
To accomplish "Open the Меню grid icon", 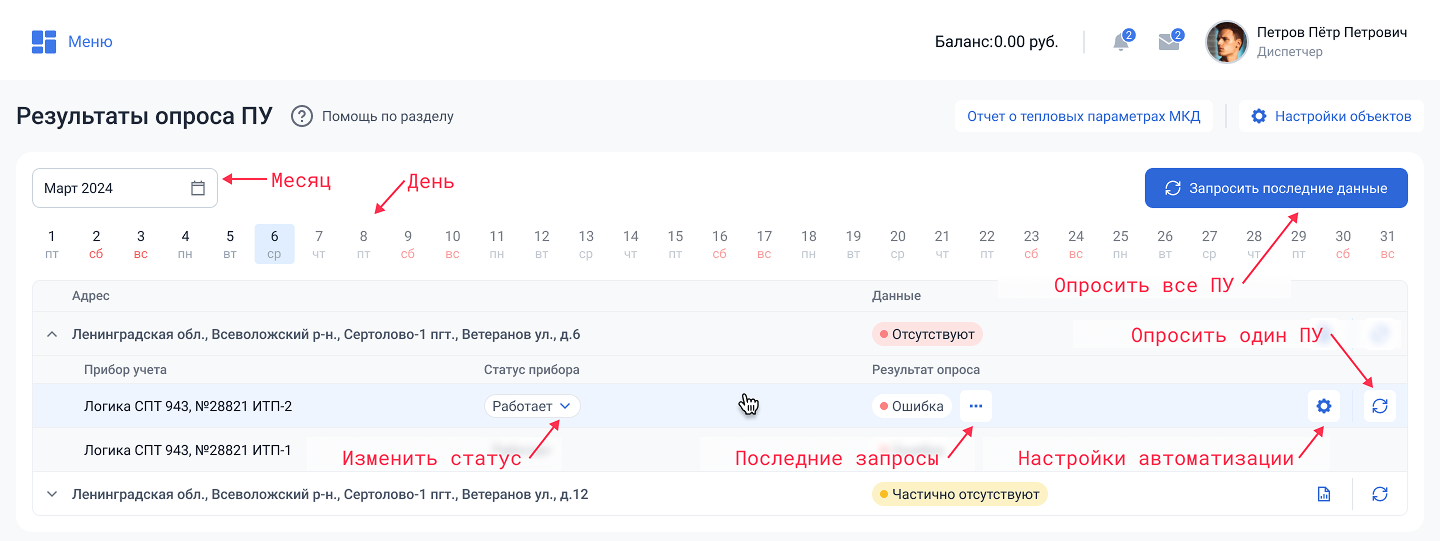I will (x=44, y=42).
